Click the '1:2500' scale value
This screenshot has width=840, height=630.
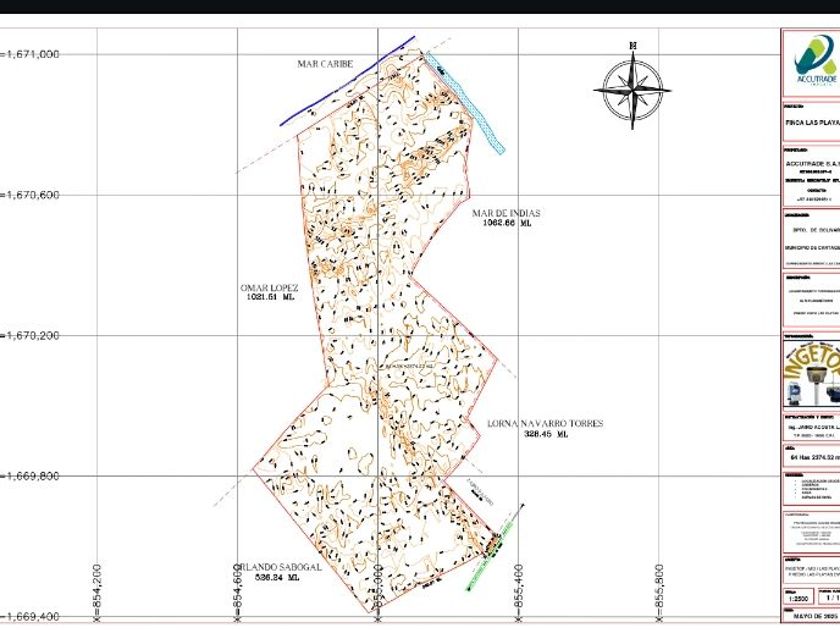pyautogui.click(x=798, y=598)
